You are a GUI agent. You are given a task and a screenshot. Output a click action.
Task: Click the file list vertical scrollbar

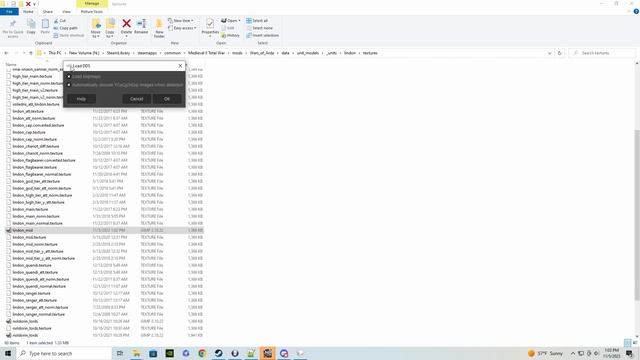tap(637, 216)
